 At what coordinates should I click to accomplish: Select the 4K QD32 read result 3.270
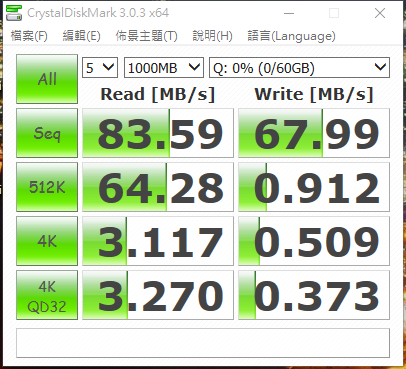158,295
